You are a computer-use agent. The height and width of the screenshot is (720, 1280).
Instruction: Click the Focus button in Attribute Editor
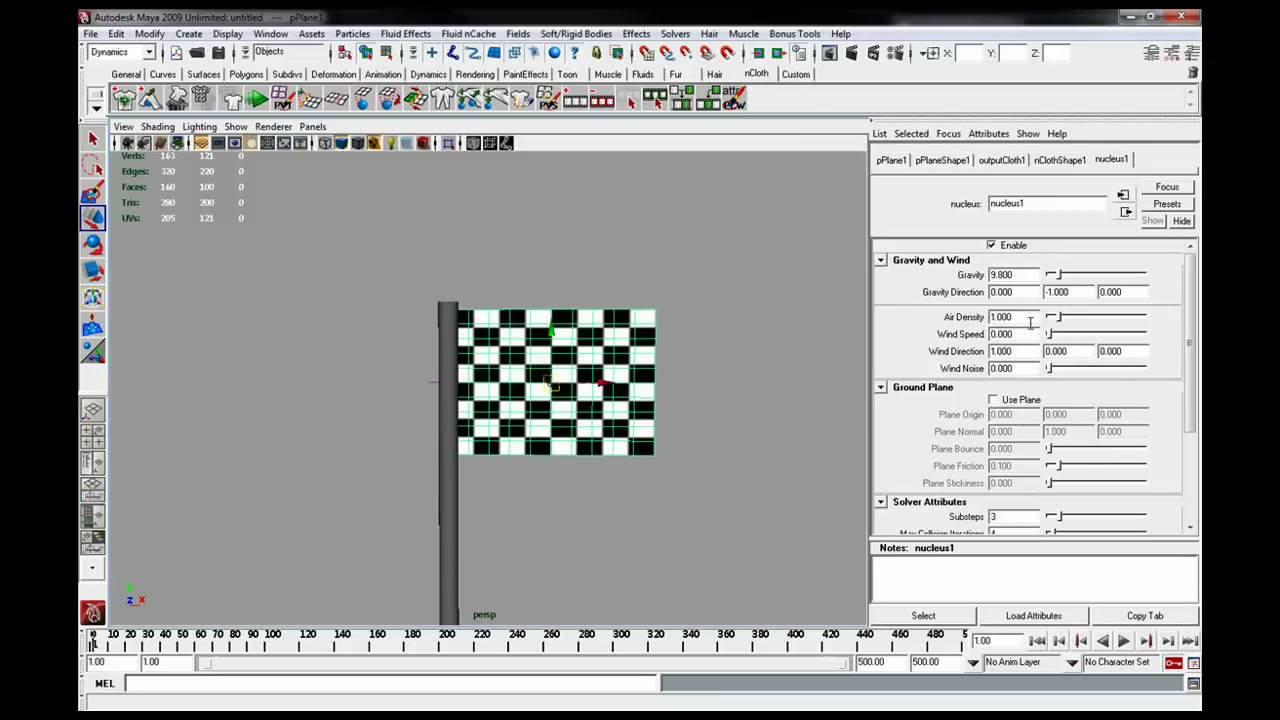coord(1167,187)
